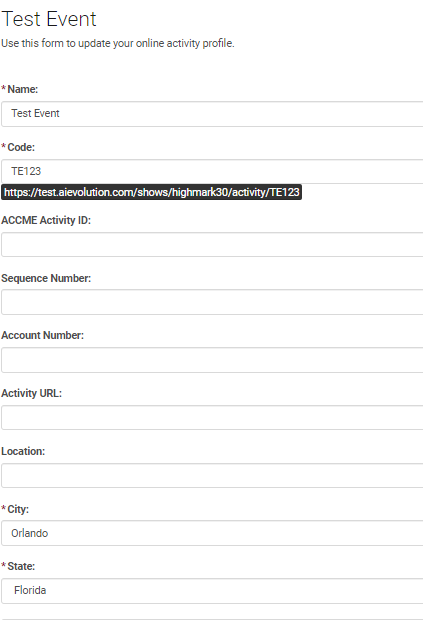The width and height of the screenshot is (423, 620).
Task: Click the Name input field
Action: tap(212, 114)
